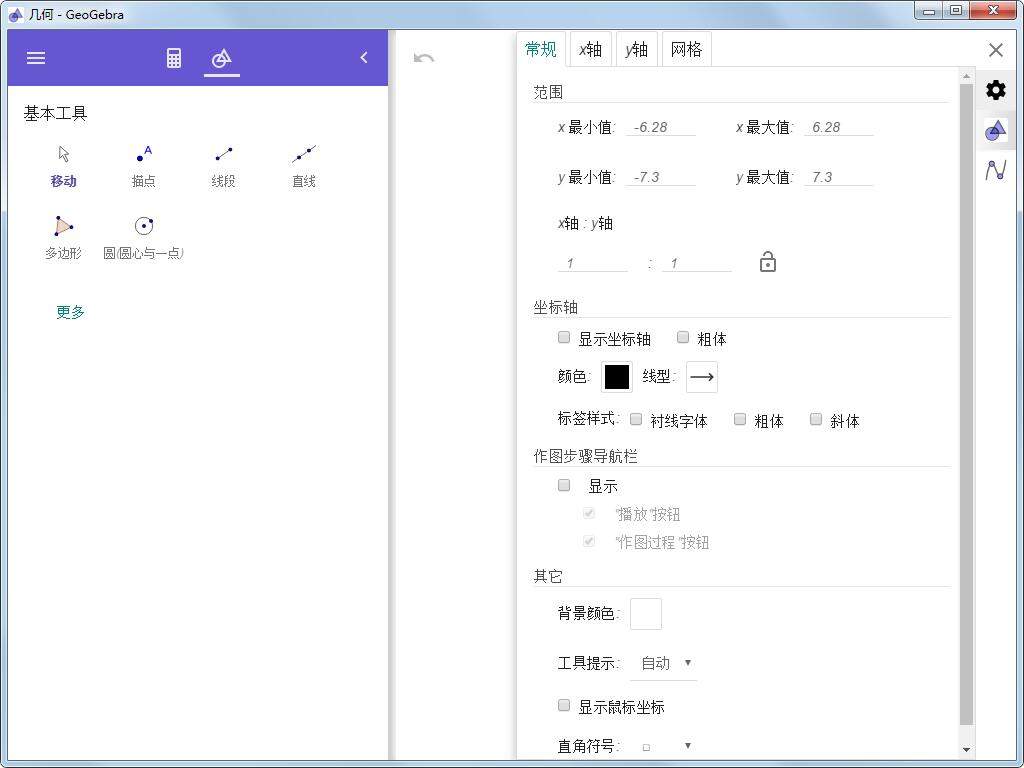Open the 线型 line style dropdown
Screen dimensions: 1024x768
pos(702,377)
